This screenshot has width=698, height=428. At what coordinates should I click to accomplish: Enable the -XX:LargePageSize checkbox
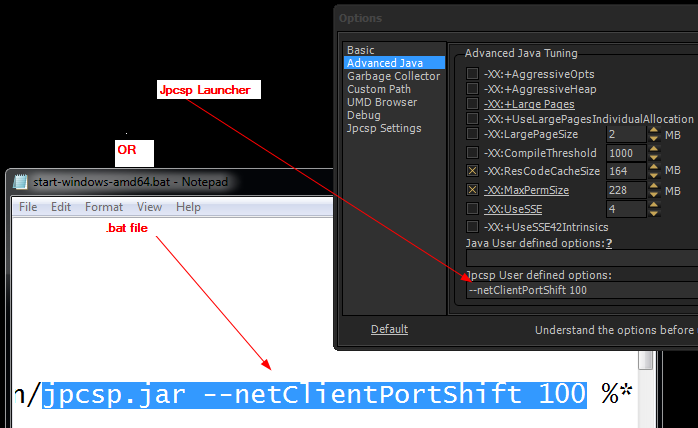(472, 134)
